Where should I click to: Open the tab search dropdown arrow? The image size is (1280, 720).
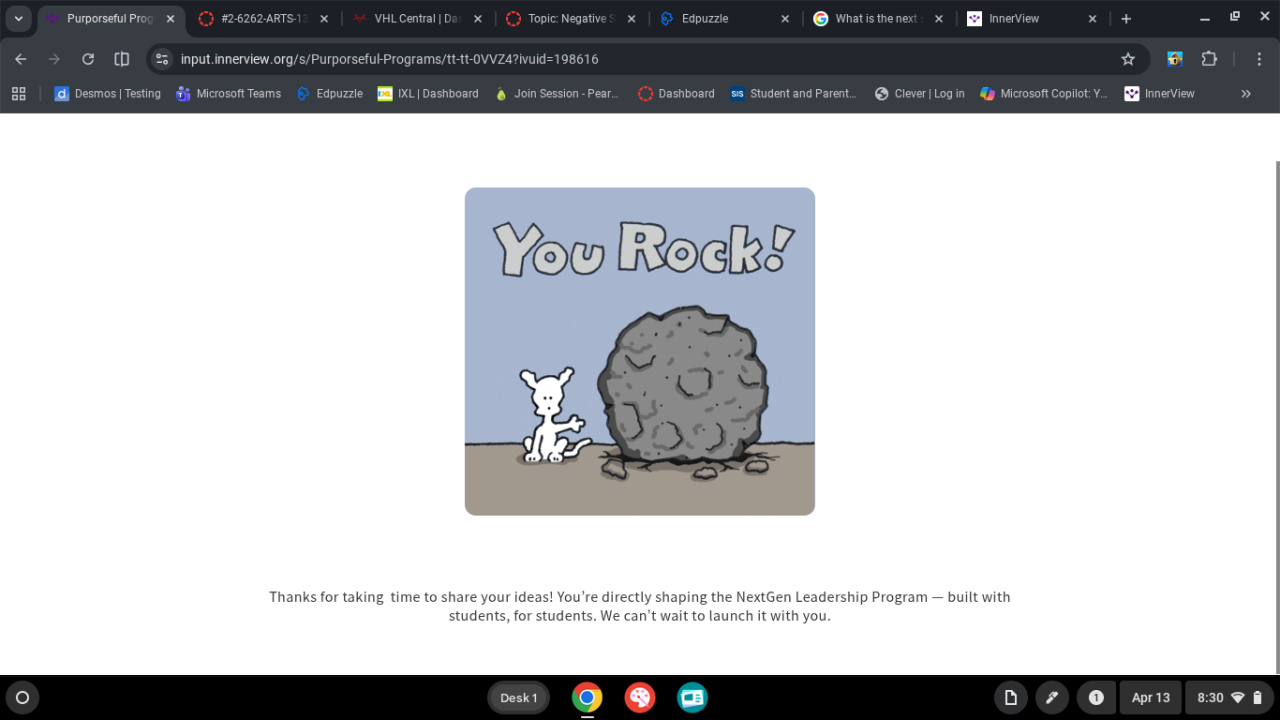pos(18,19)
